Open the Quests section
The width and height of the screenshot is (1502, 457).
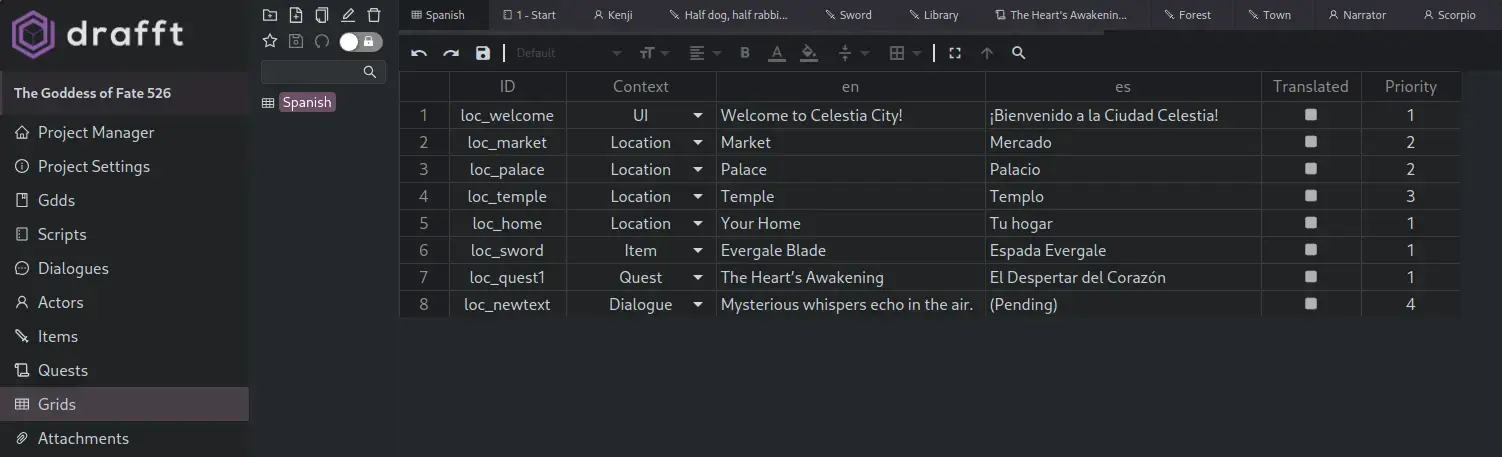(124, 370)
